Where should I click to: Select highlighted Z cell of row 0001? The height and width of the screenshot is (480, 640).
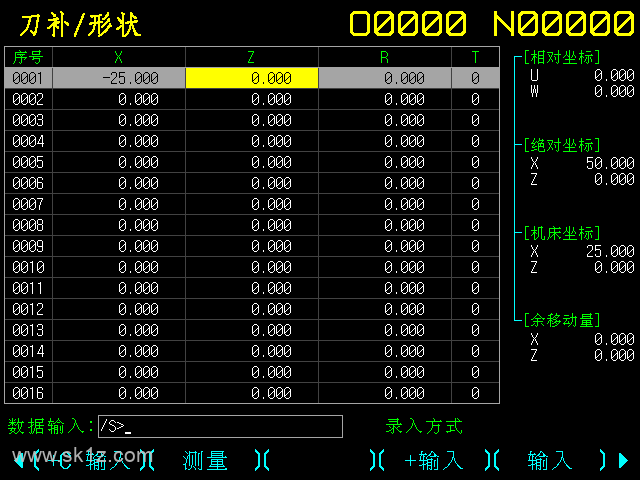coord(252,78)
